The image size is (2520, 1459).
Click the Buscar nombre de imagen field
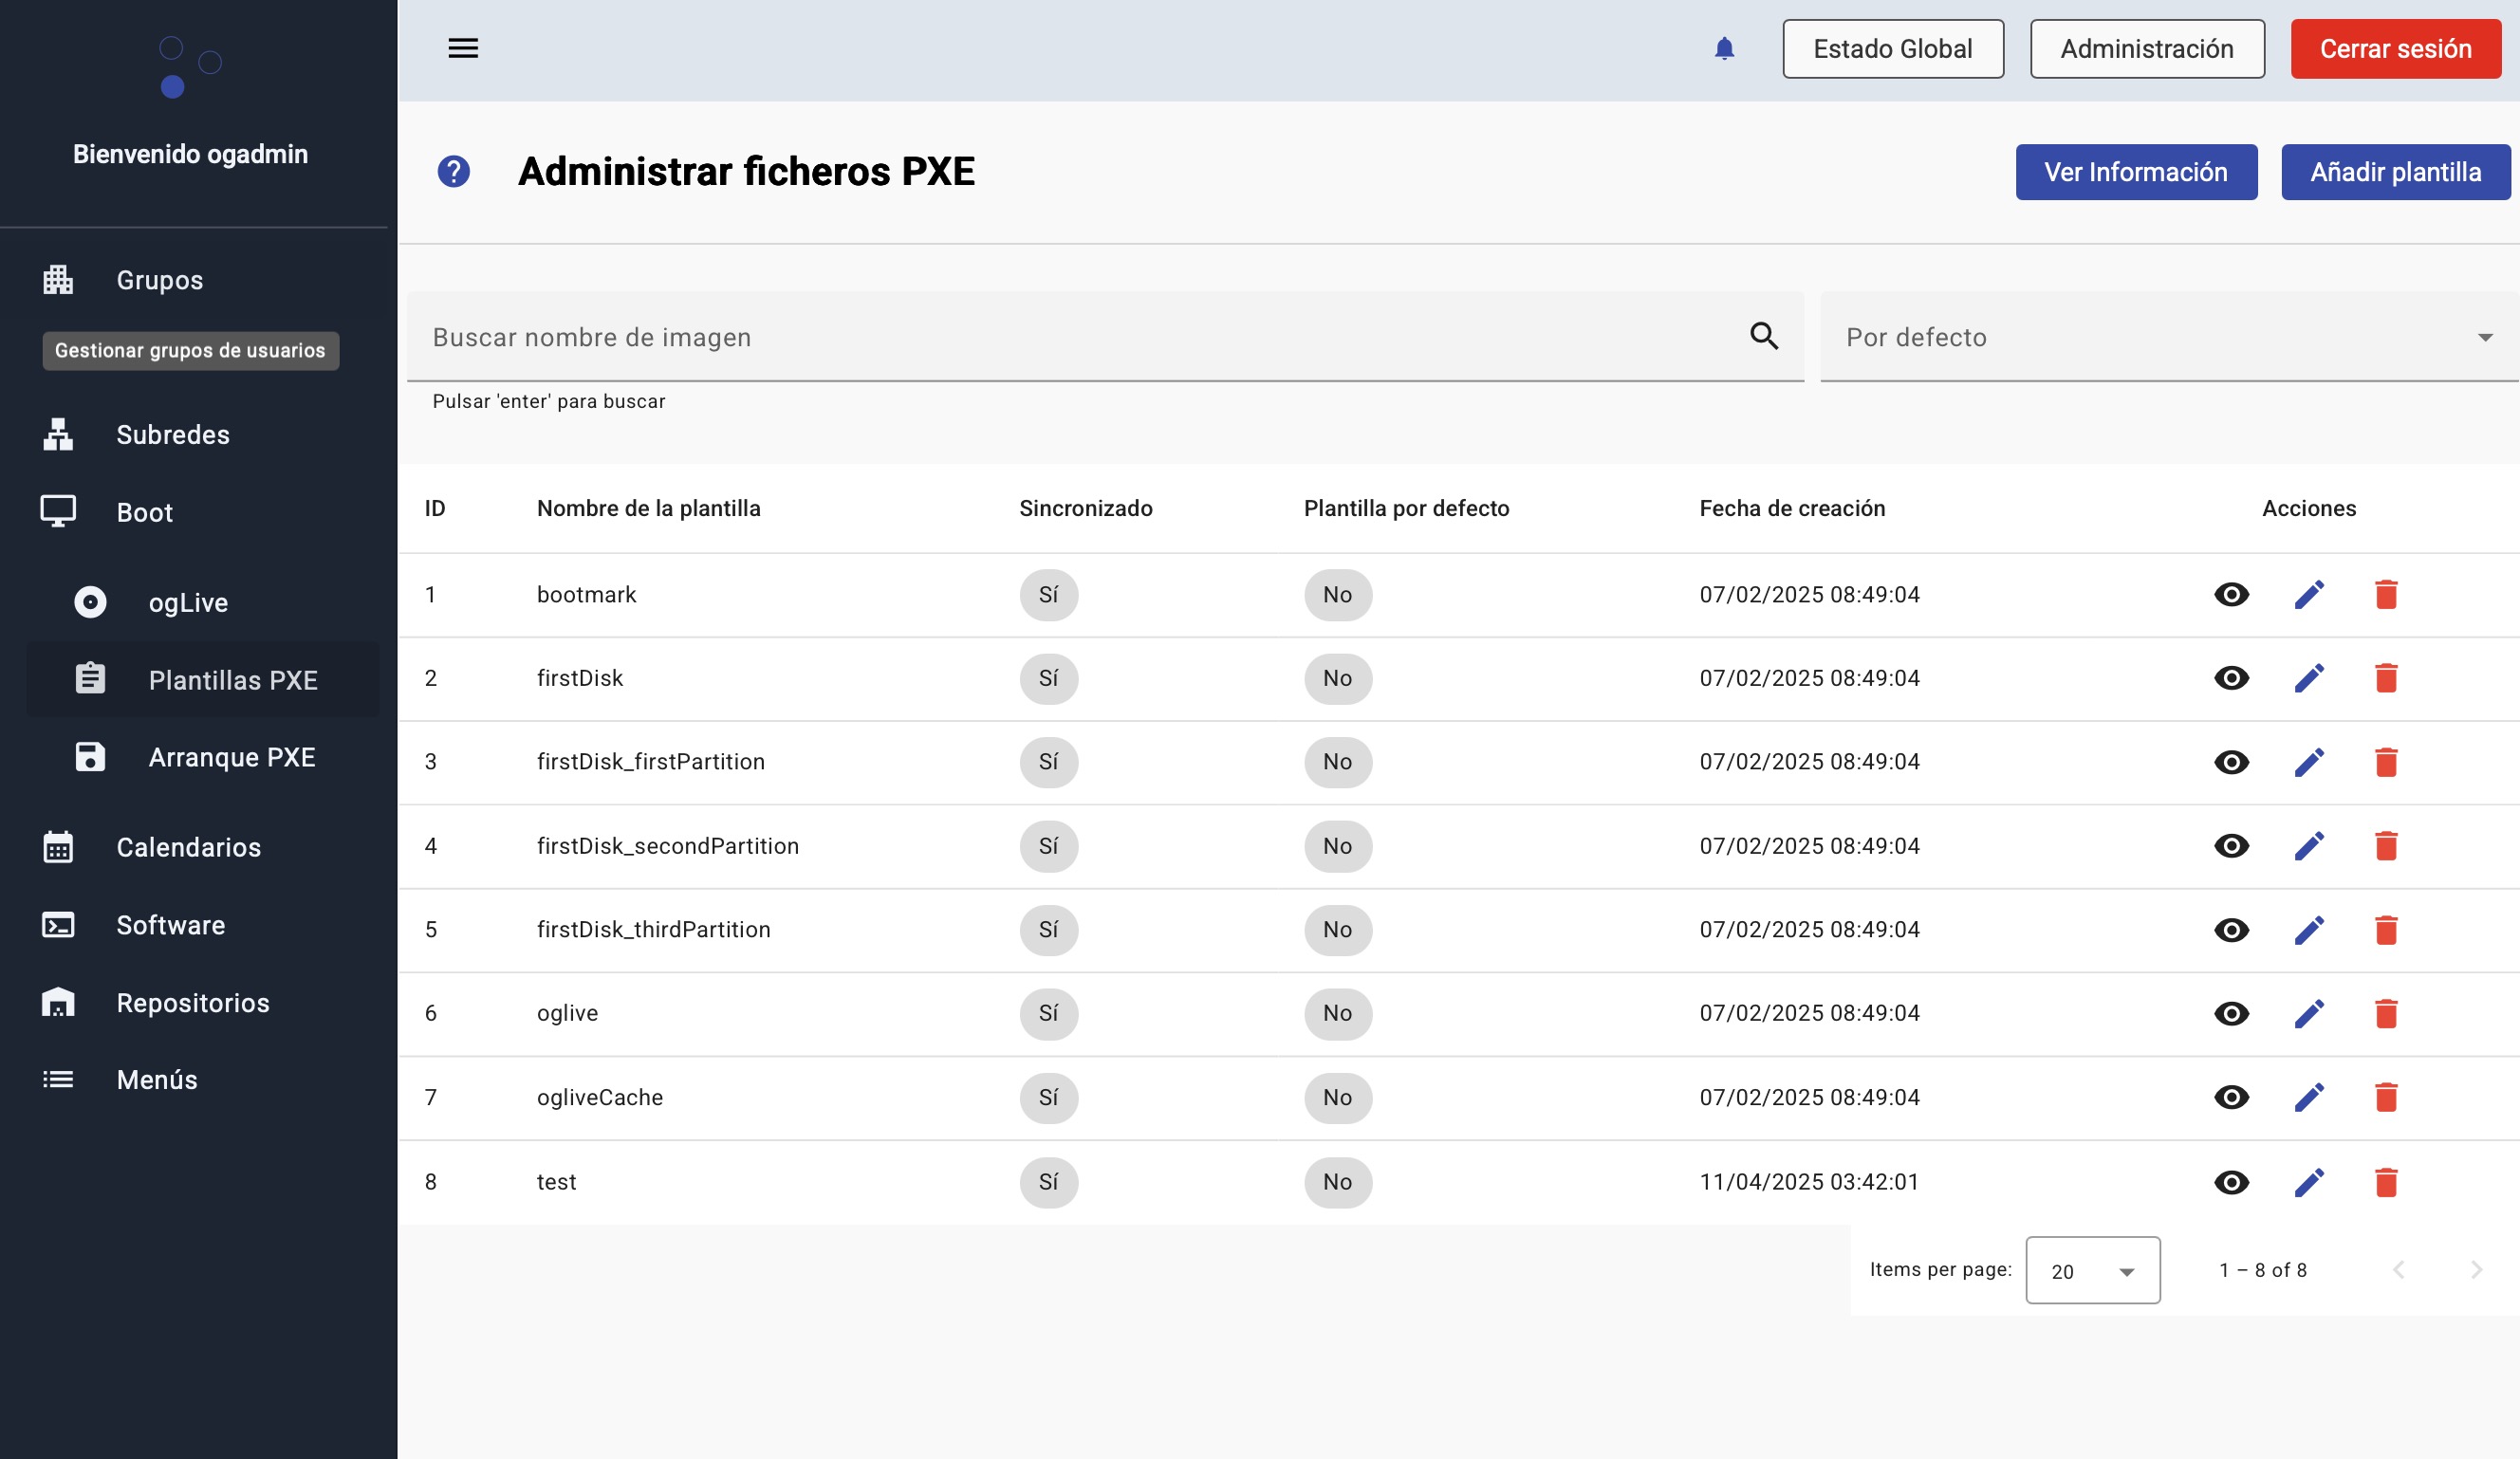[1080, 337]
